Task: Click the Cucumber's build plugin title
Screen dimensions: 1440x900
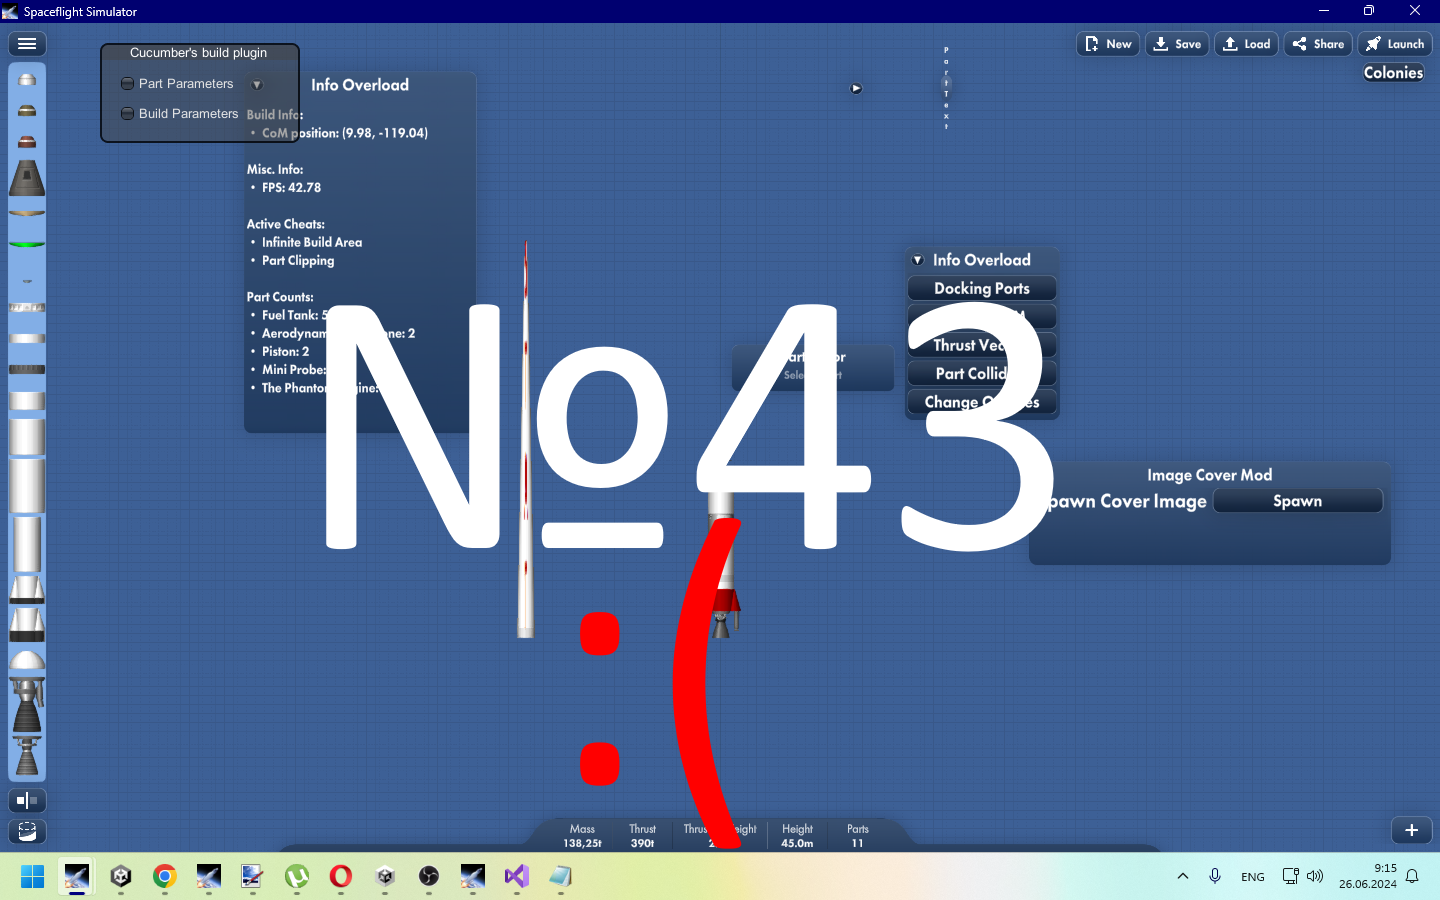Action: coord(198,53)
